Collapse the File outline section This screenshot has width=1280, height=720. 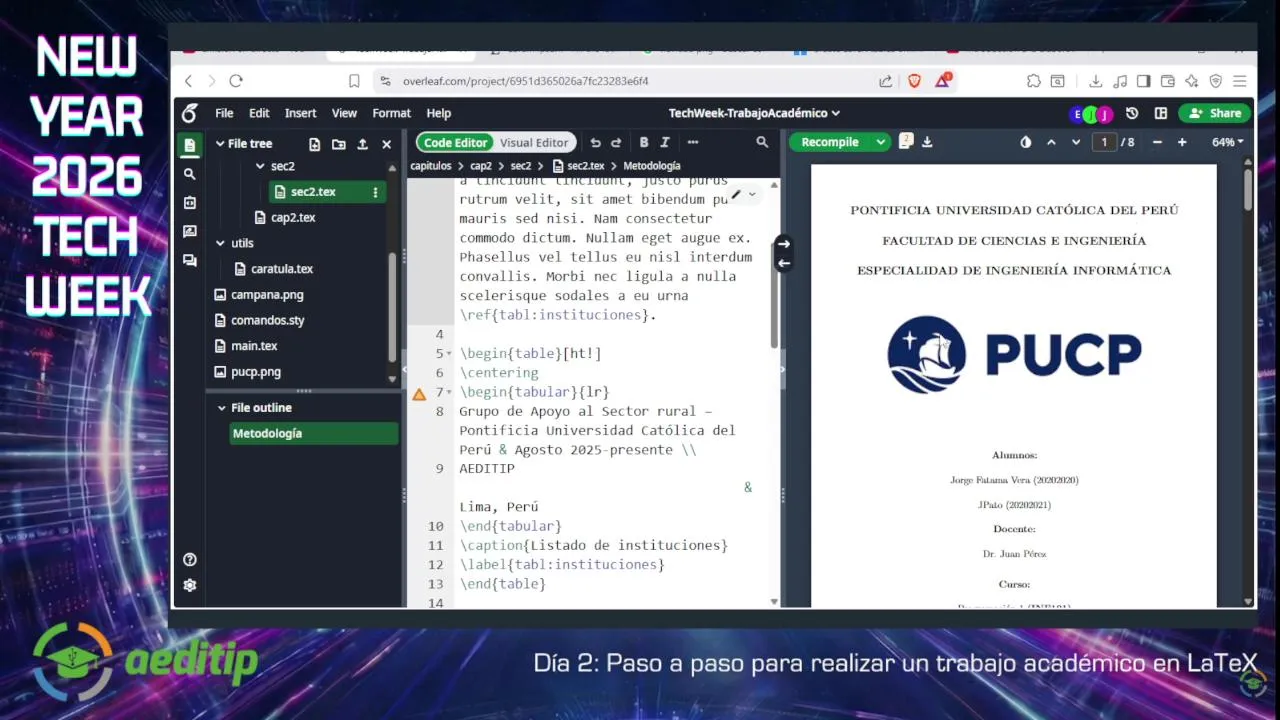pos(222,408)
